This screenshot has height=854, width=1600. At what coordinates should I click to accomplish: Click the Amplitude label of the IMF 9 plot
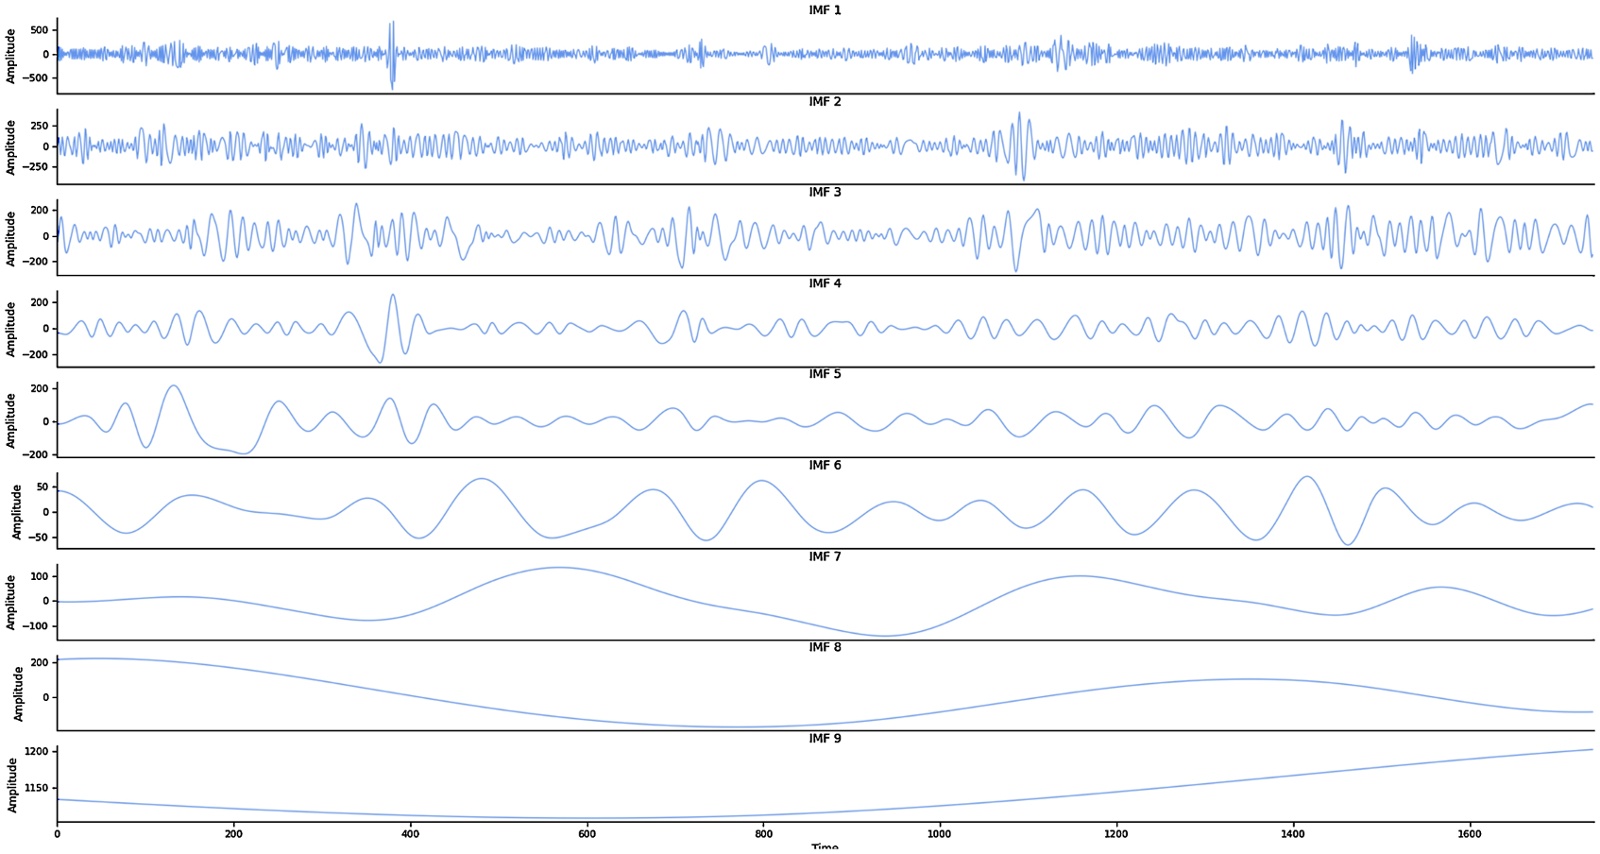coord(11,785)
